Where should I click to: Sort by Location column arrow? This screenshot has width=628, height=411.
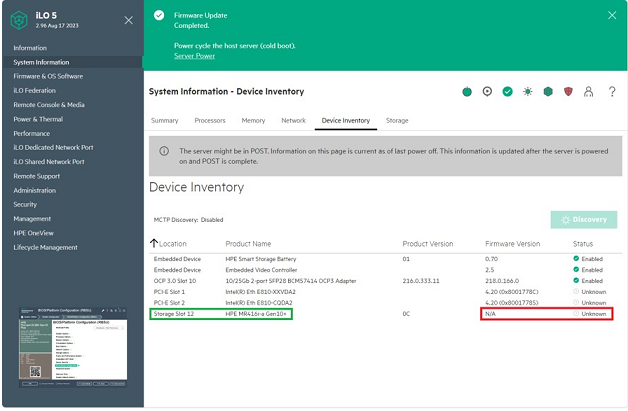(x=154, y=243)
